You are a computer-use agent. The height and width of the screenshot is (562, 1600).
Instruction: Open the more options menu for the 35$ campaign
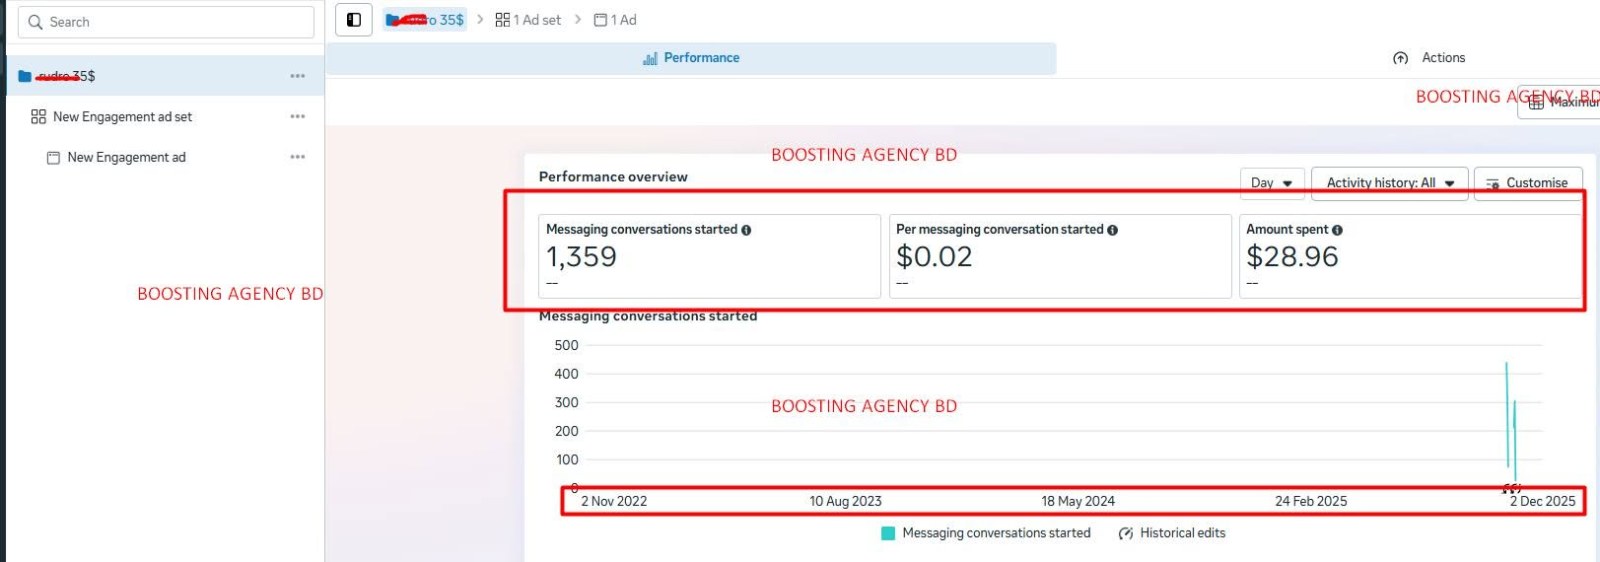[x=298, y=76]
